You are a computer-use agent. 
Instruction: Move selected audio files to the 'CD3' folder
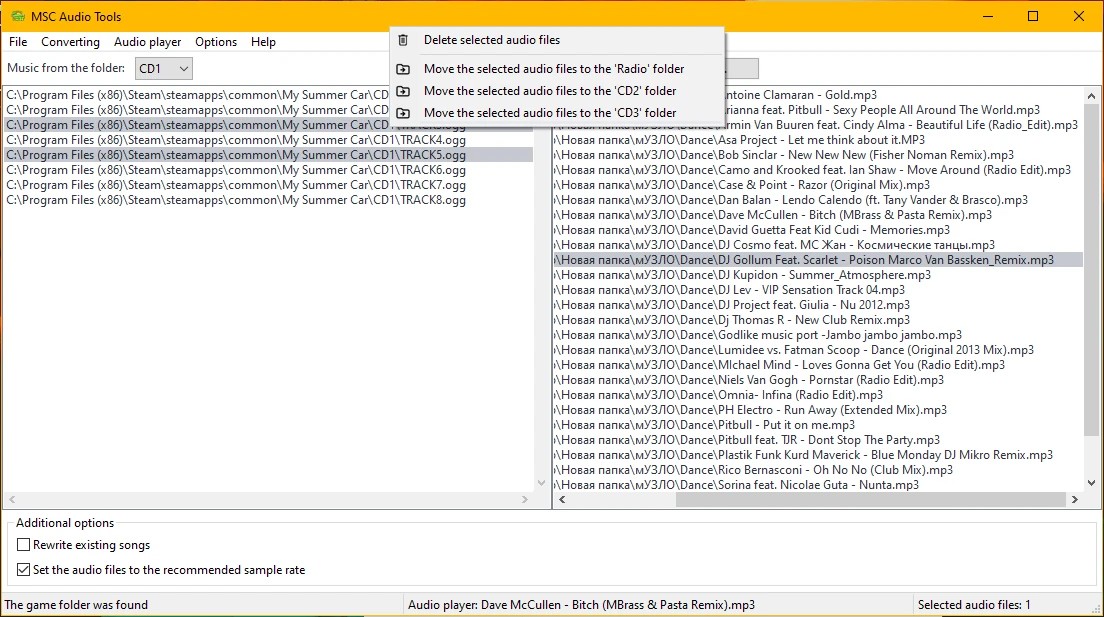pyautogui.click(x=557, y=113)
